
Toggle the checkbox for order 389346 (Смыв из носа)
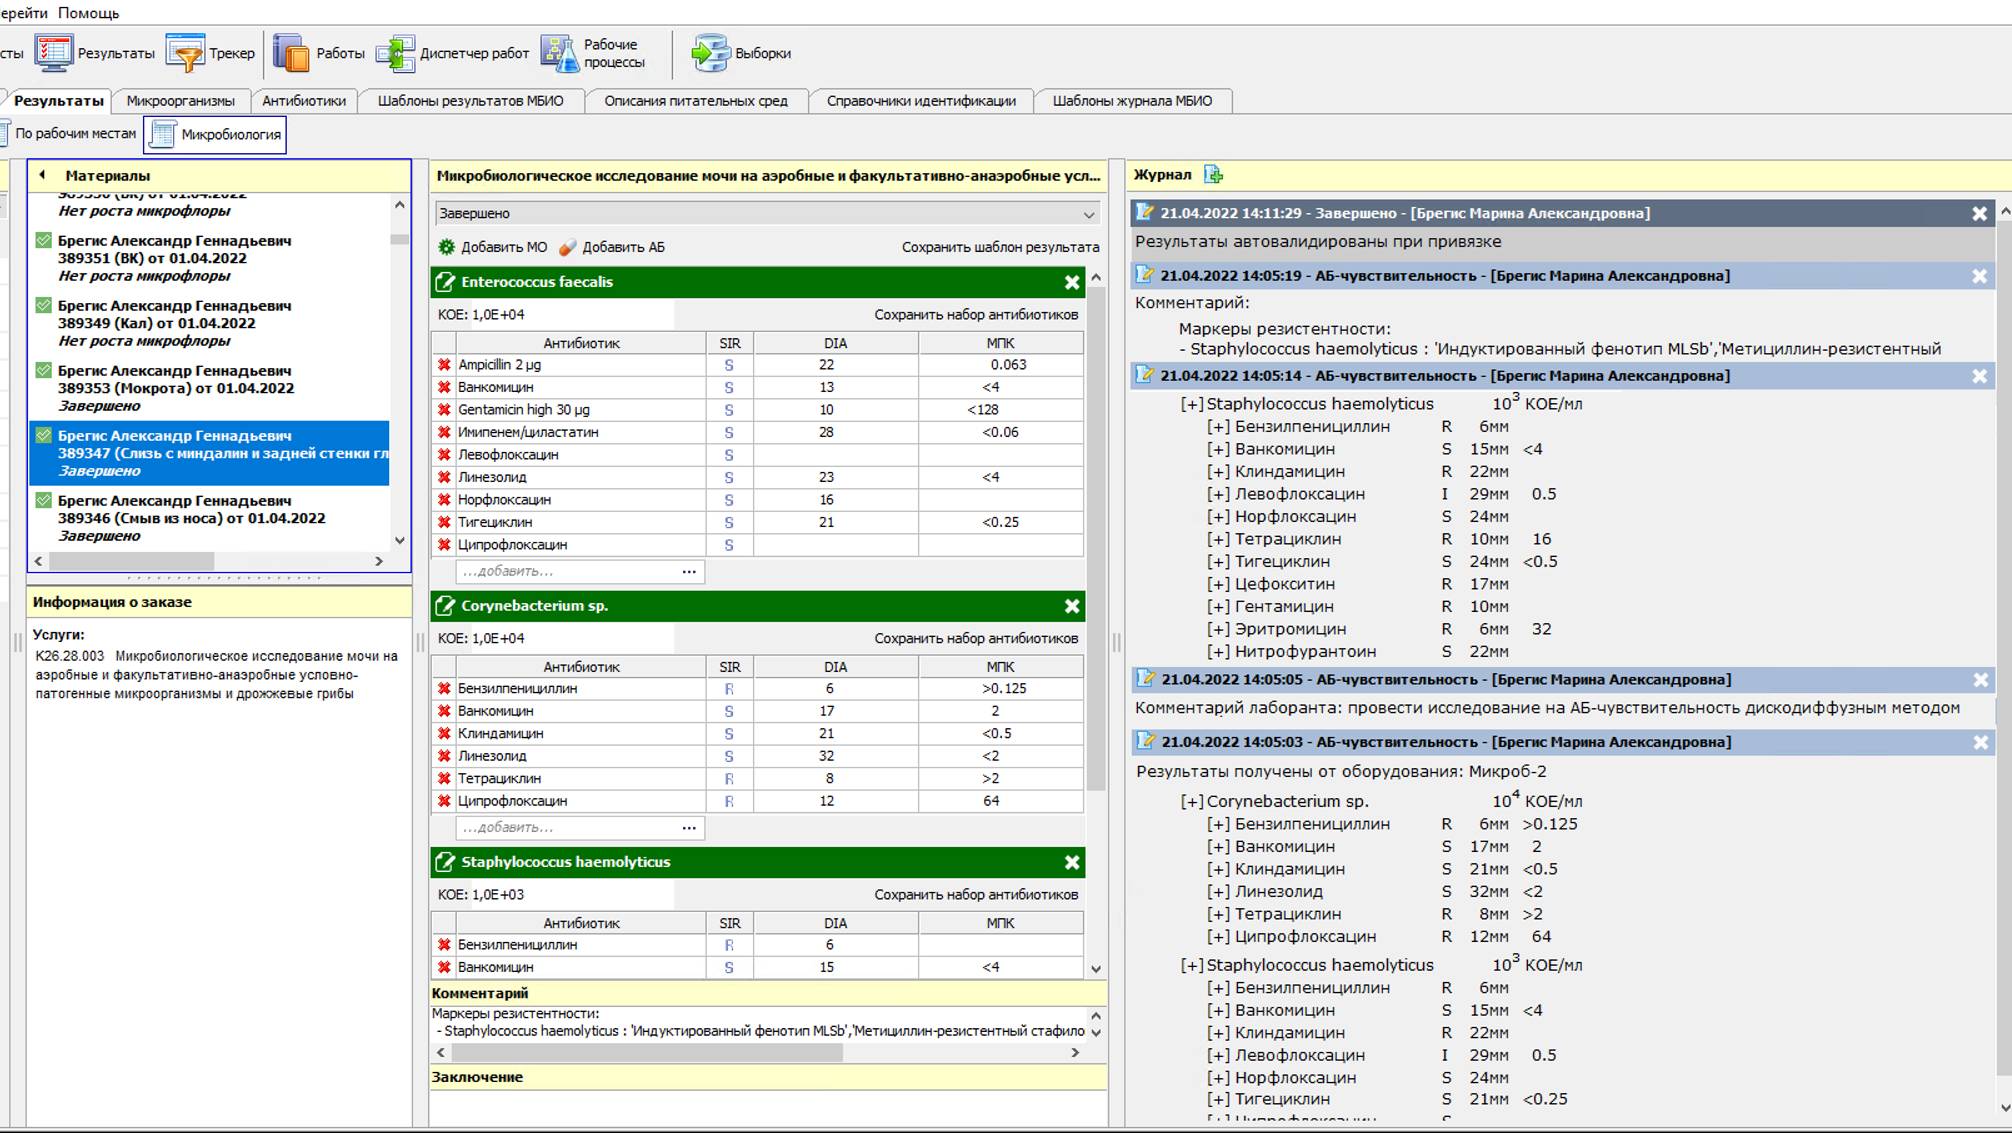pos(44,501)
